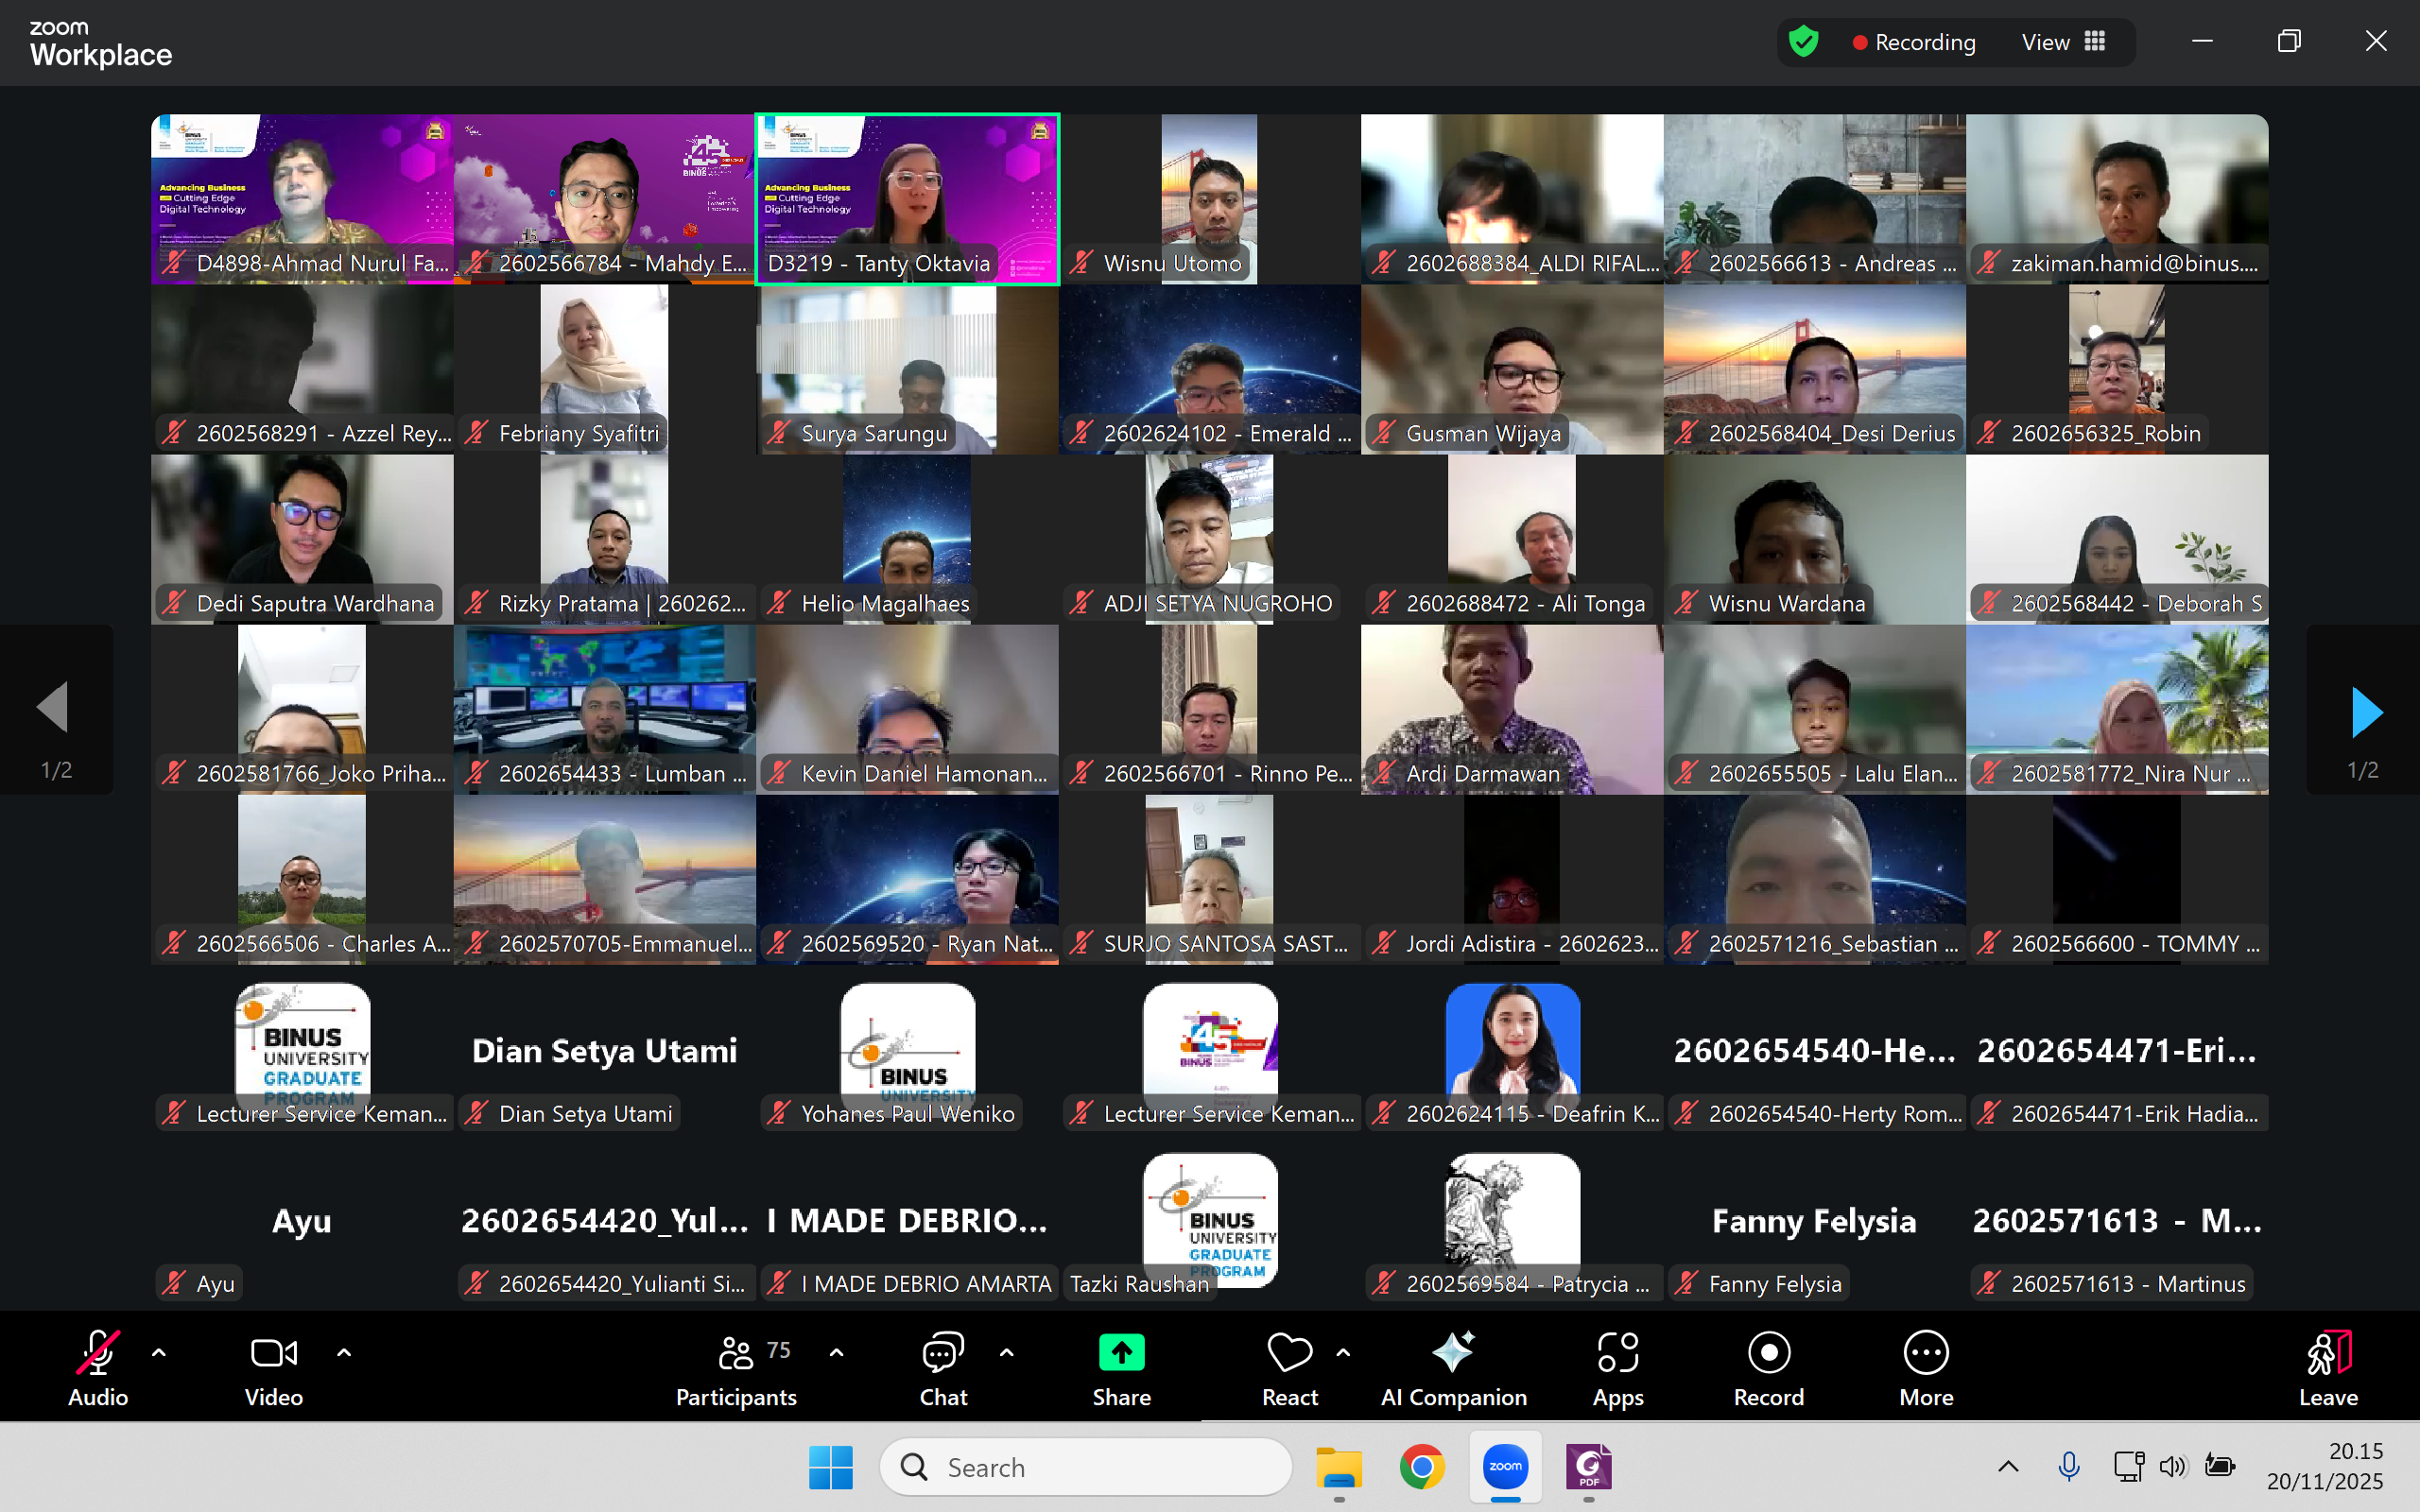Click the green Share screen icon

1121,1353
